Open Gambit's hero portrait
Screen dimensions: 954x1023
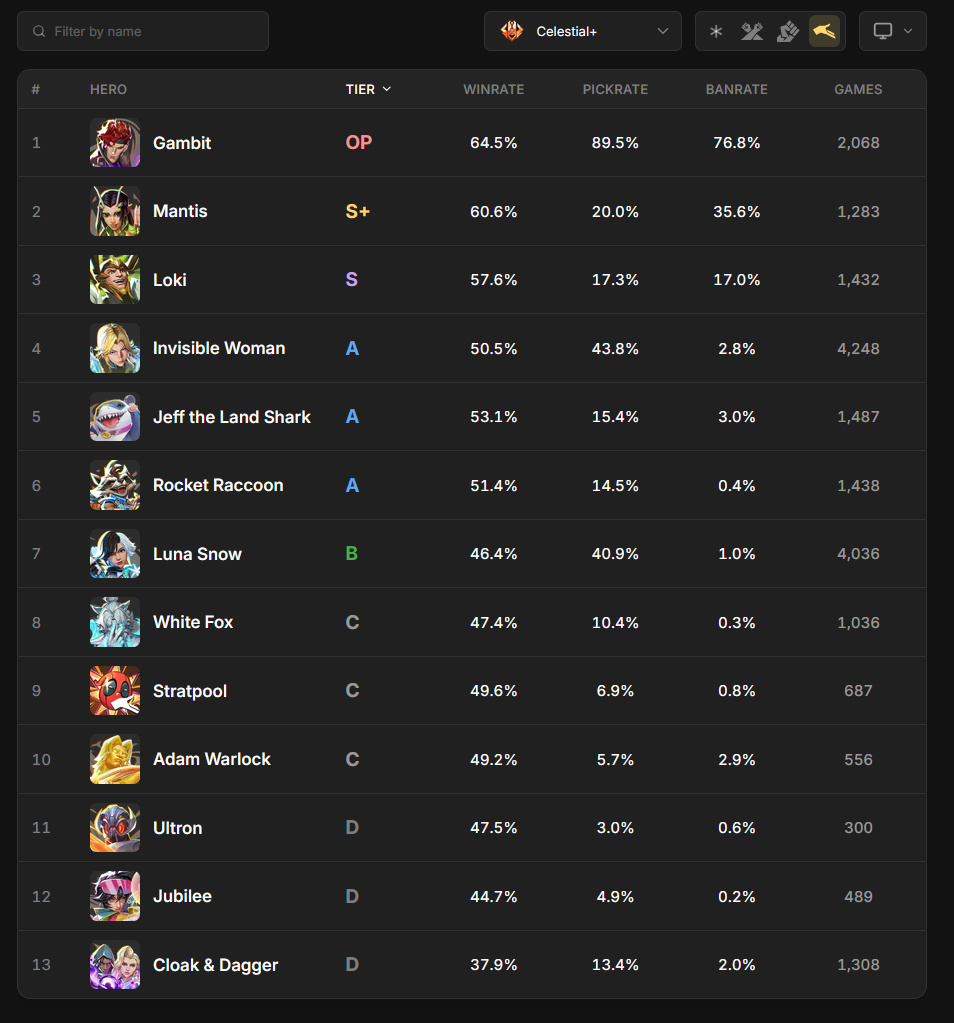pyautogui.click(x=115, y=142)
